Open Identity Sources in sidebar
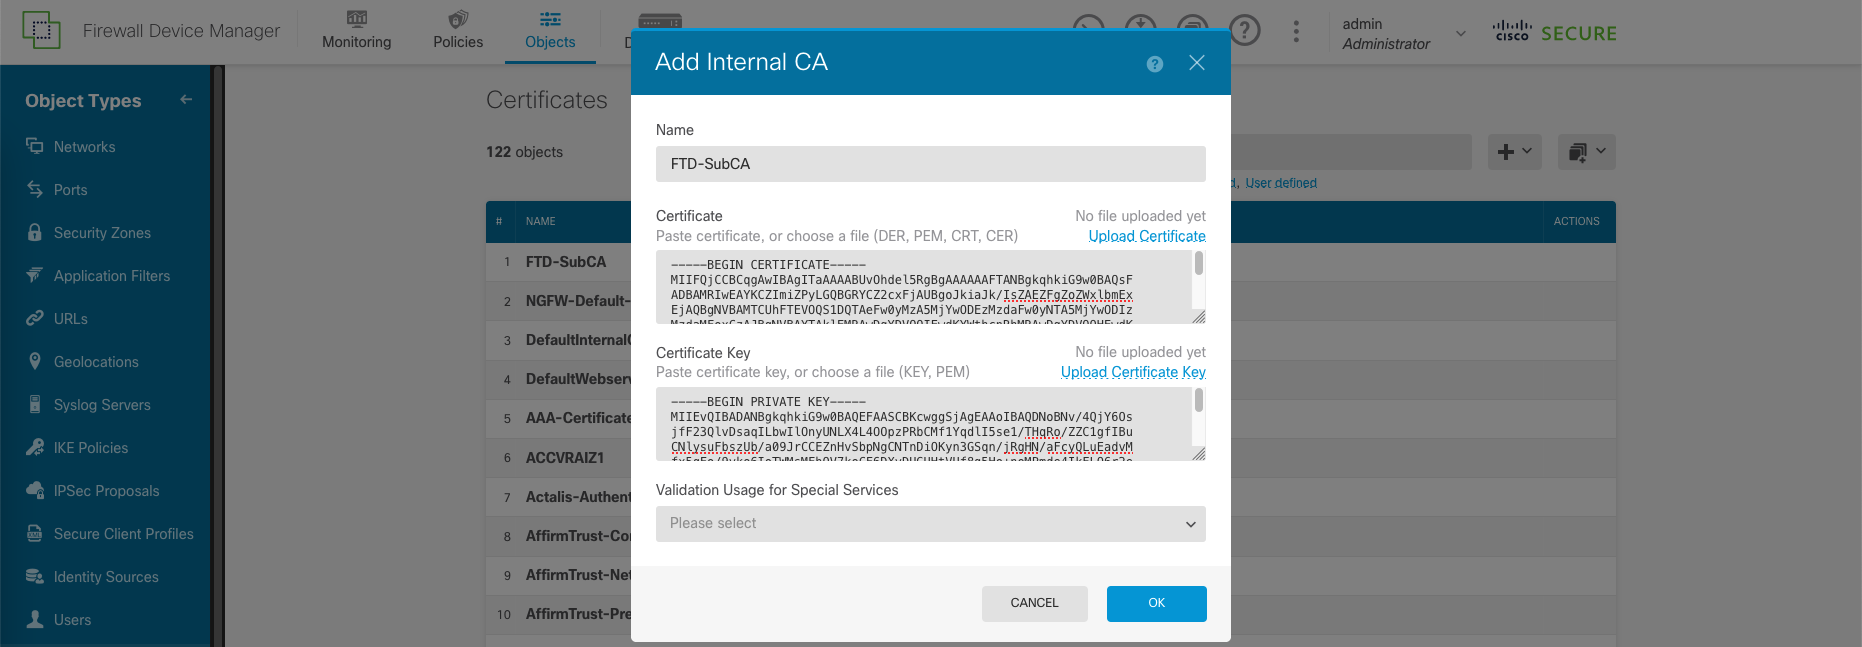The height and width of the screenshot is (647, 1862). point(106,577)
